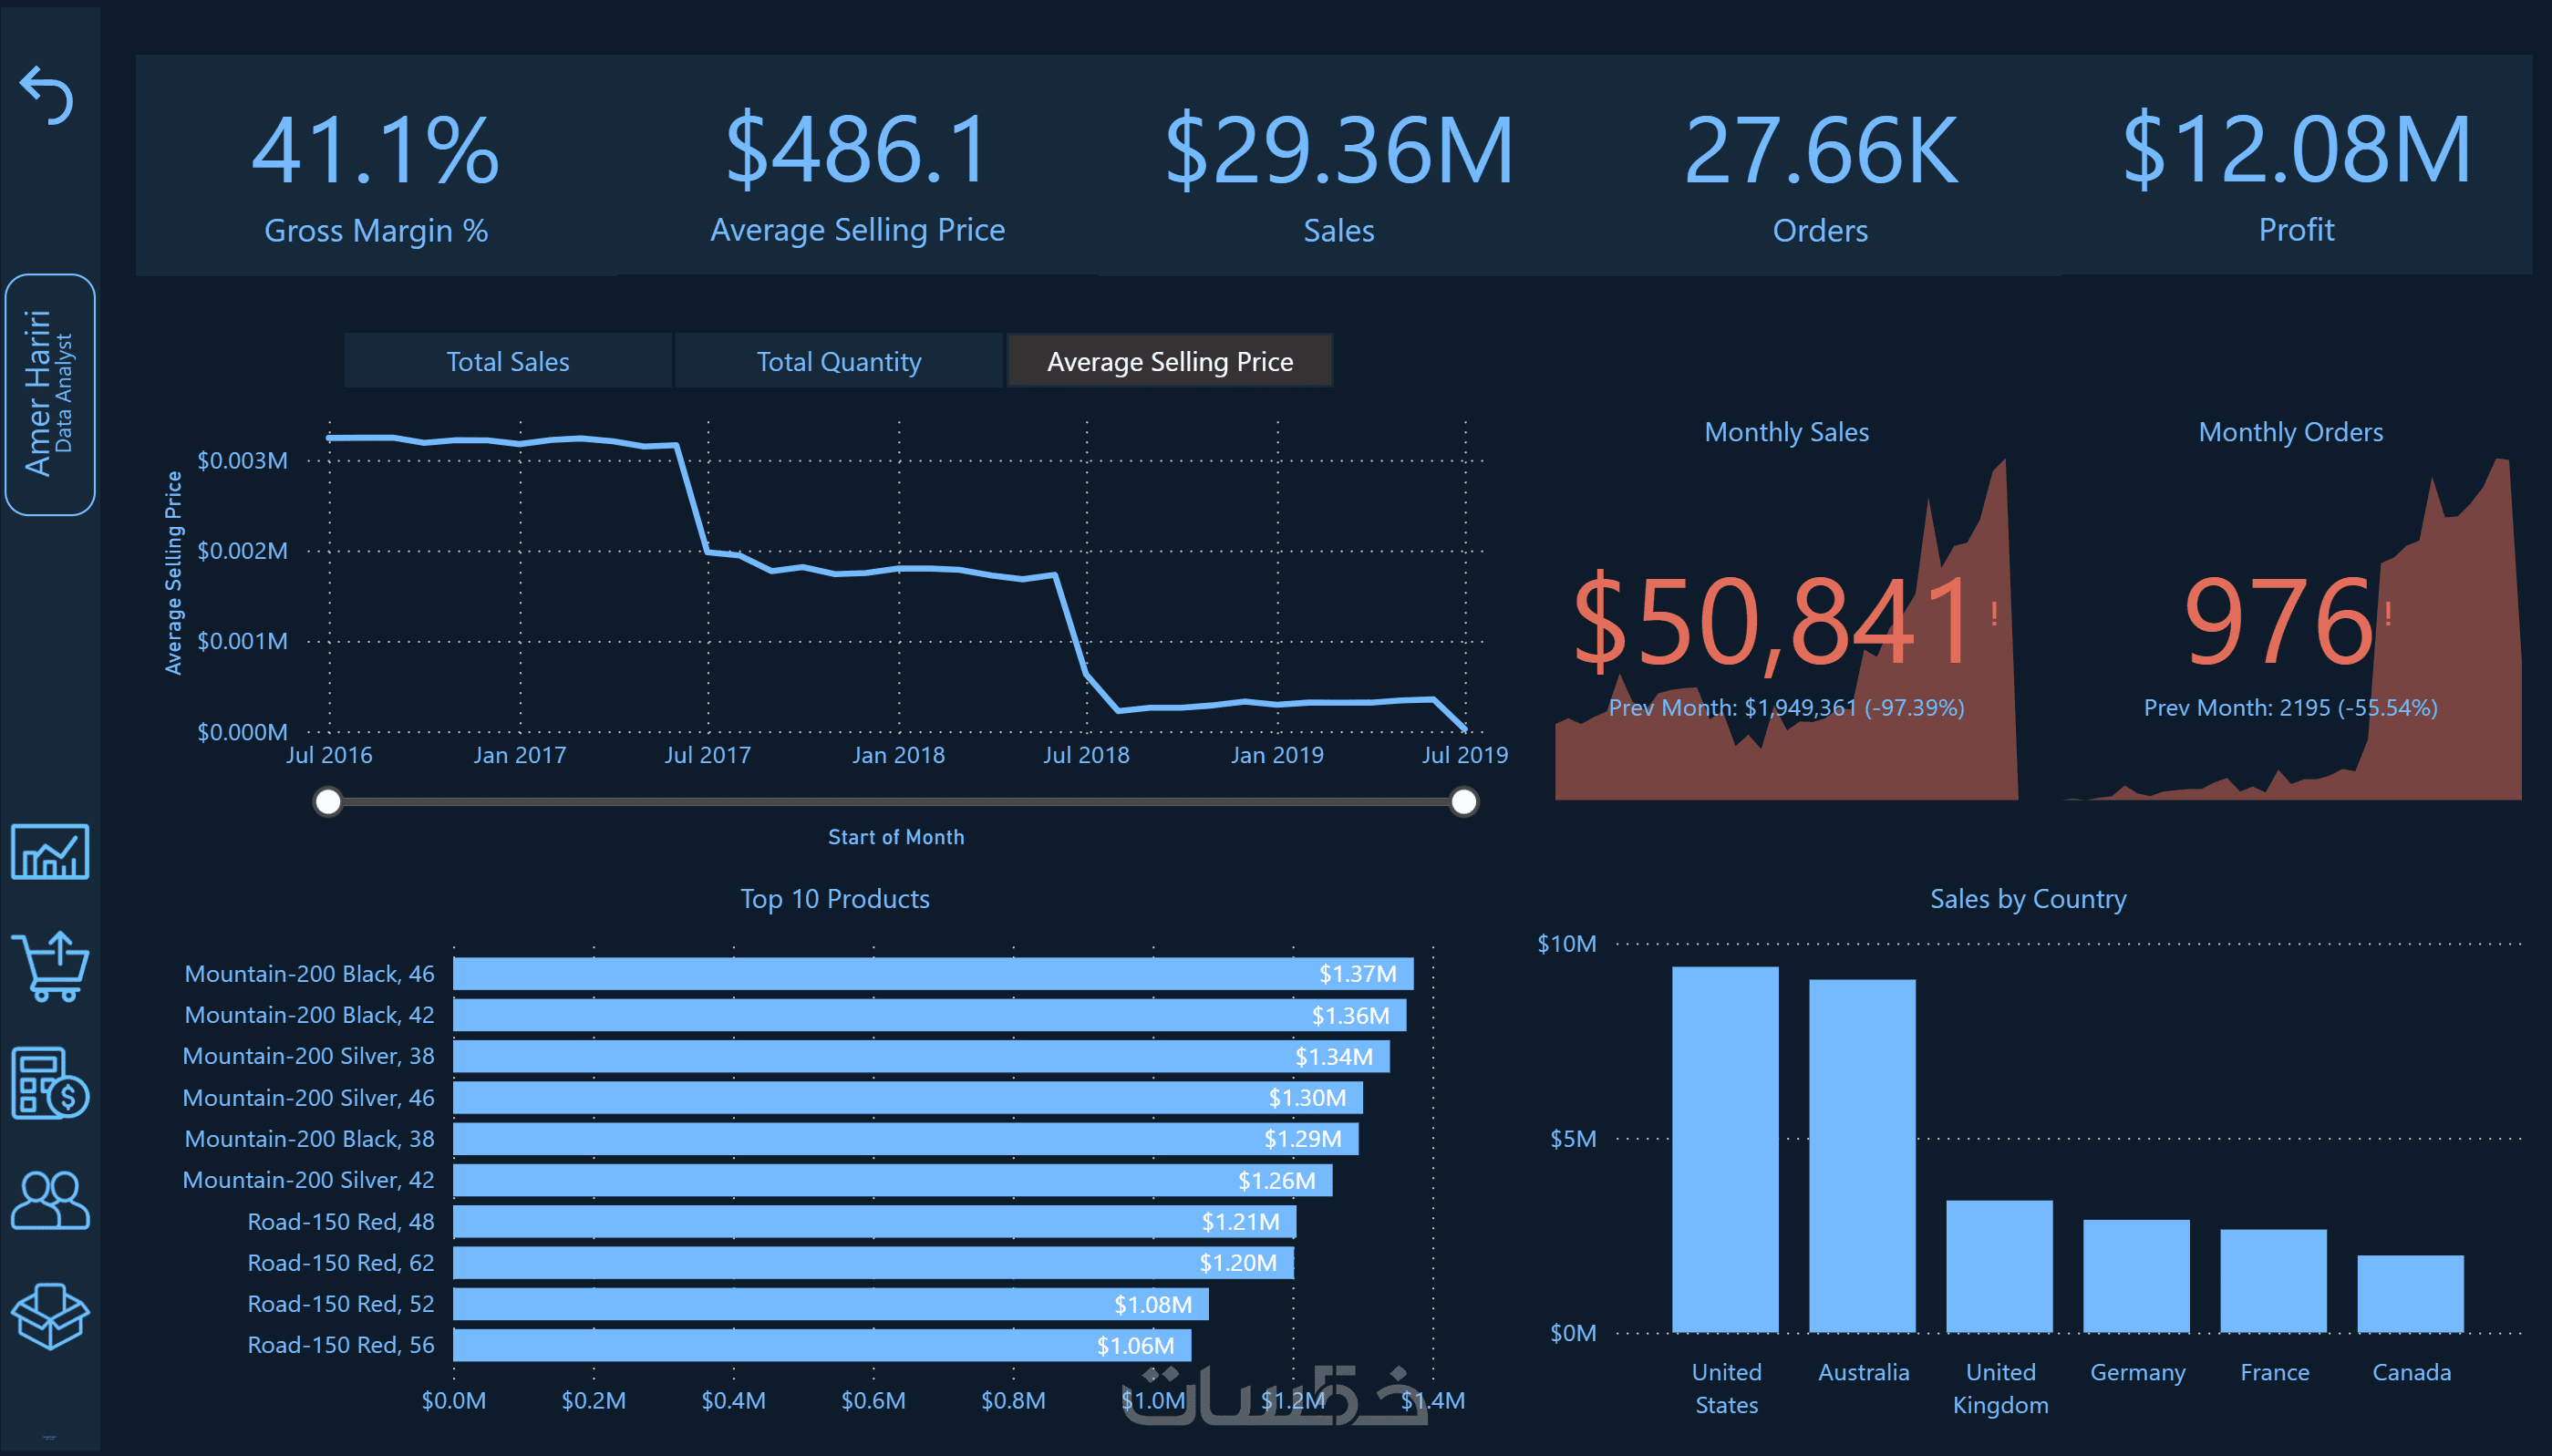This screenshot has width=2552, height=1456.
Task: Switch chart to Total Sales
Action: click(x=507, y=361)
